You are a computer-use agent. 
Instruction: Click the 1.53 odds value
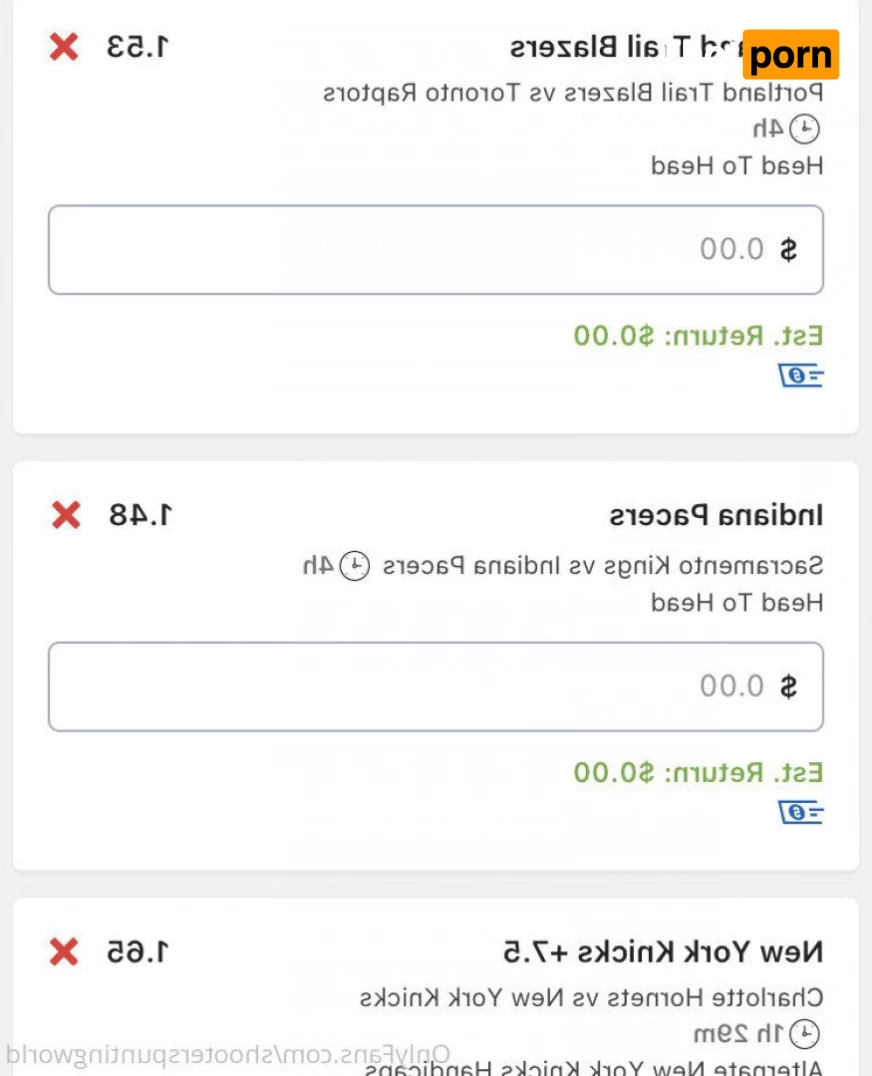click(x=139, y=47)
